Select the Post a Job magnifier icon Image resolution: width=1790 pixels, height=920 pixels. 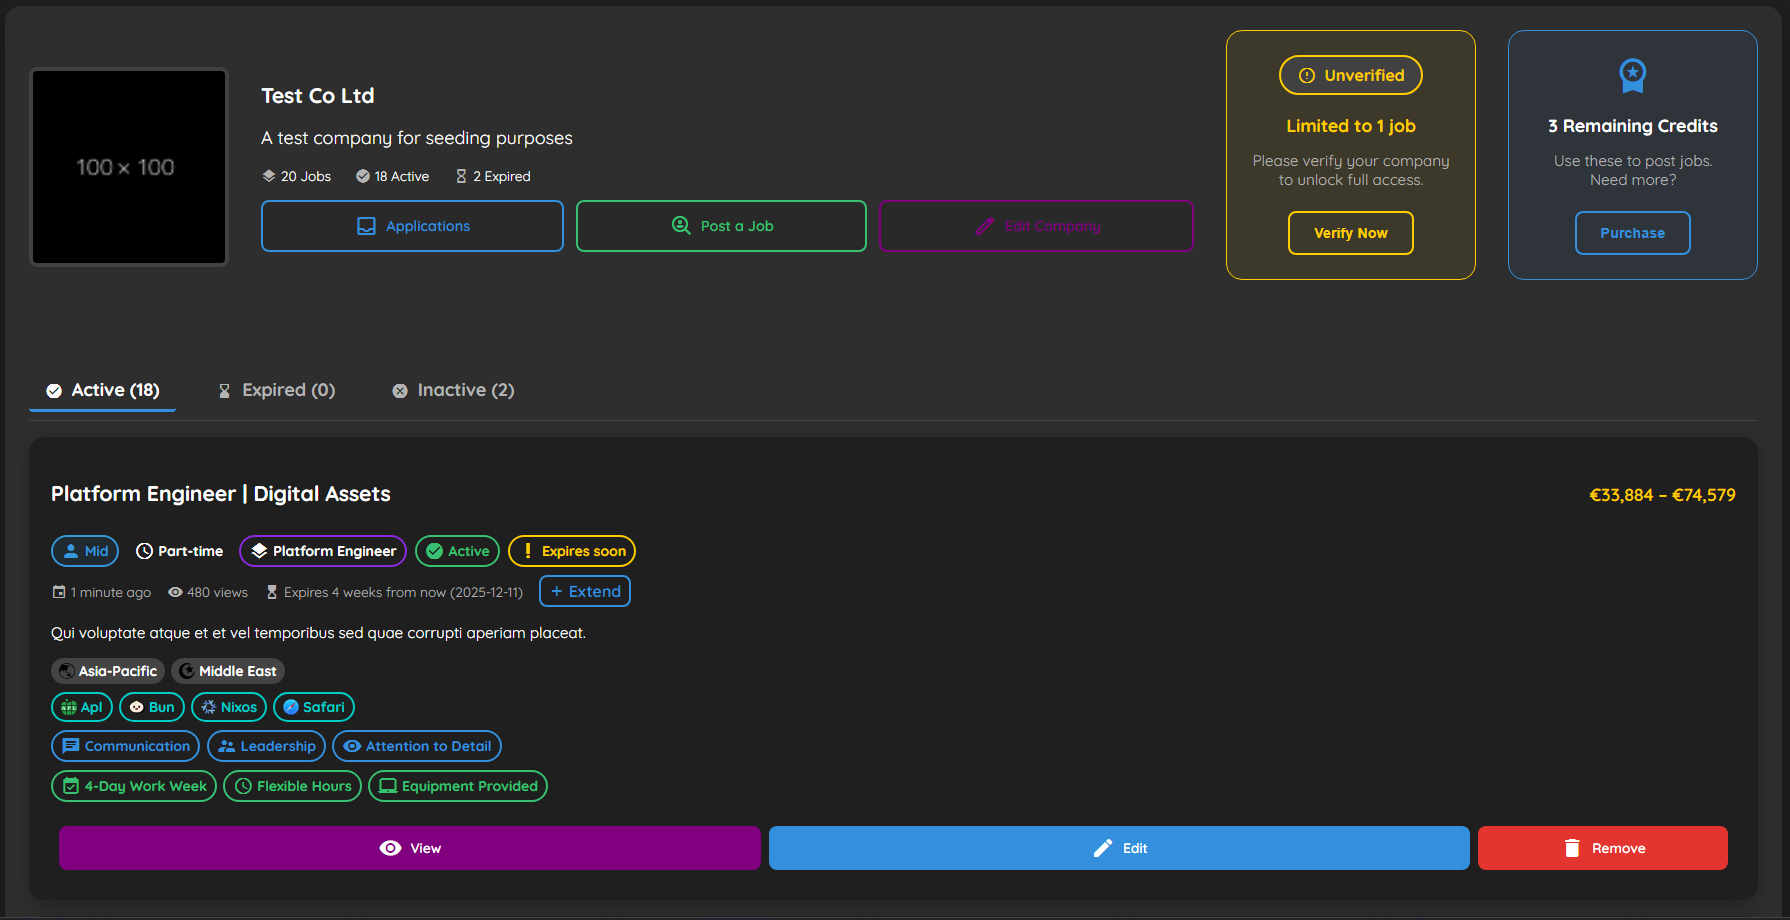[x=680, y=225]
